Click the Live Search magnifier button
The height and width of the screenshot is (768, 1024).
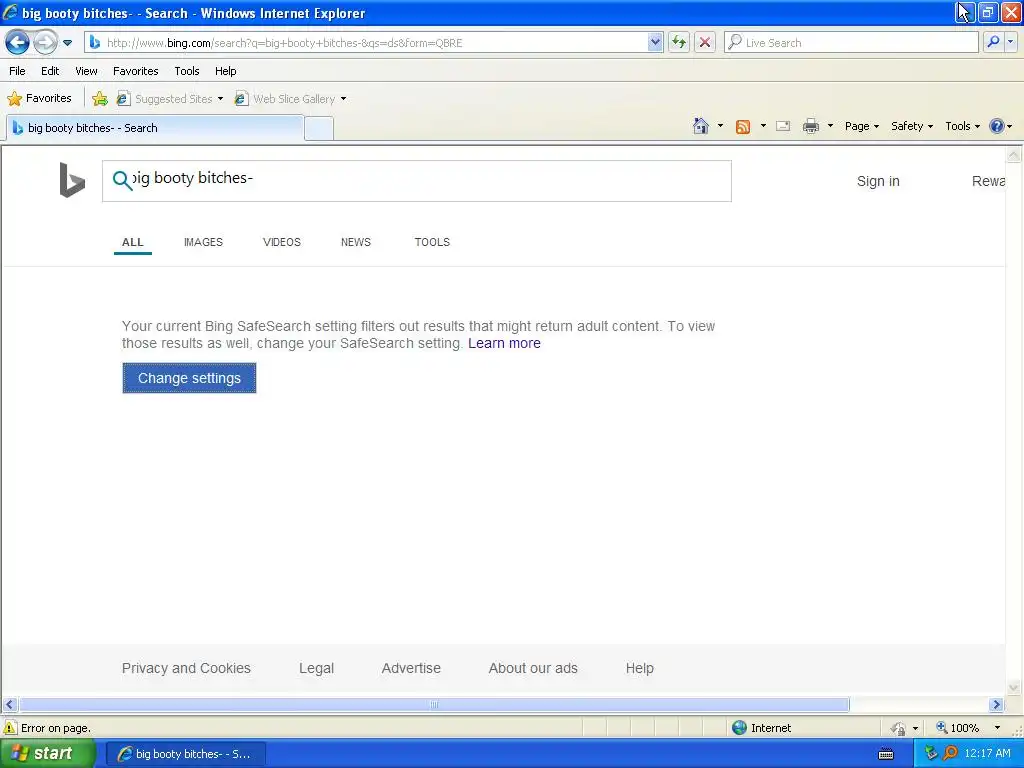(x=993, y=42)
